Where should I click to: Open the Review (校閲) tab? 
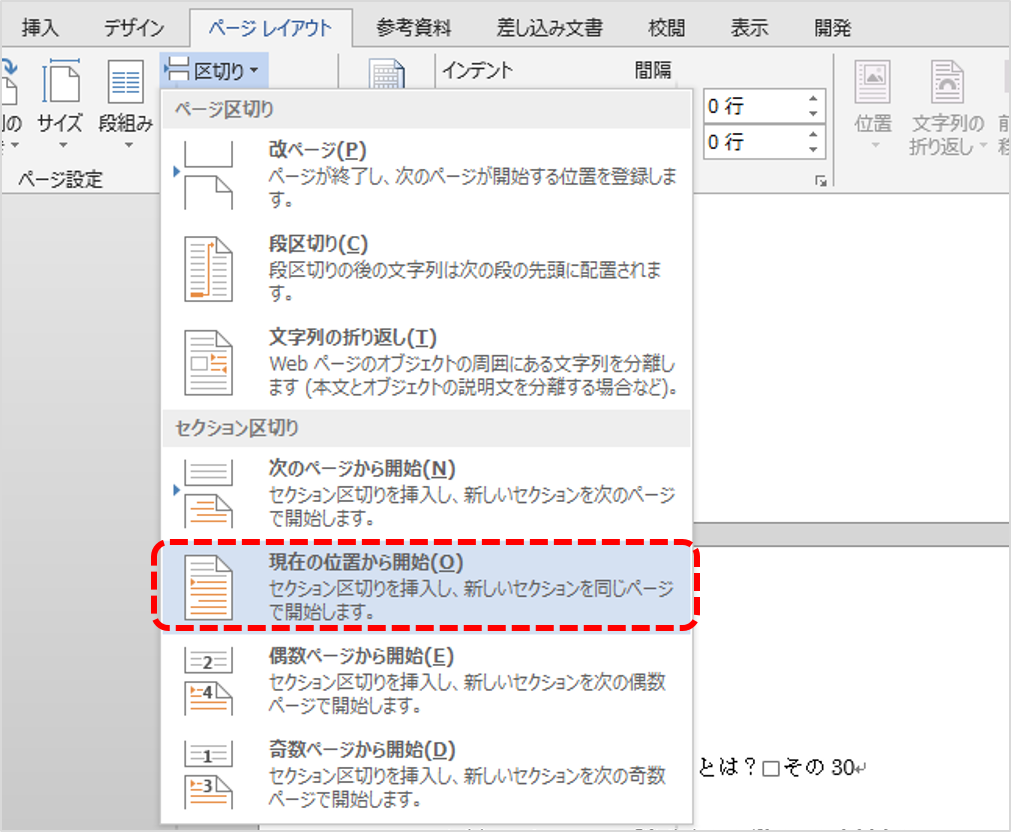coord(666,27)
